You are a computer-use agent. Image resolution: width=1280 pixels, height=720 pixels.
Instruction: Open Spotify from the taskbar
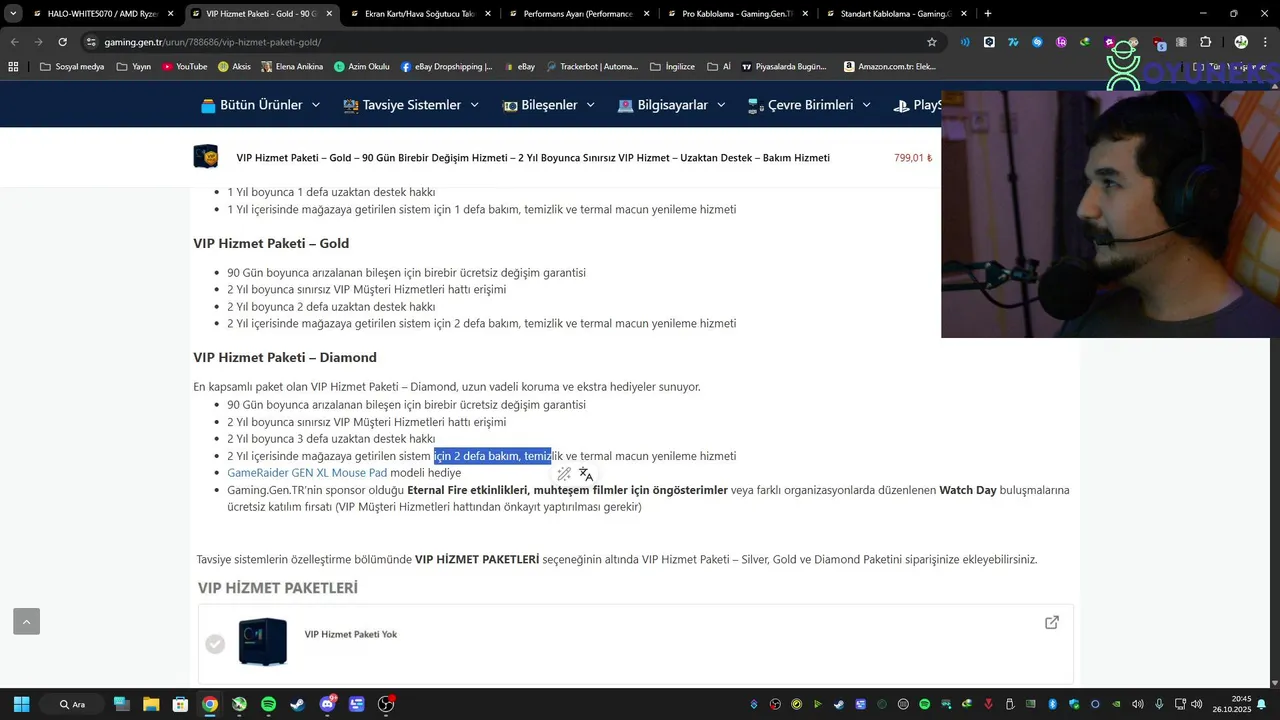click(268, 704)
